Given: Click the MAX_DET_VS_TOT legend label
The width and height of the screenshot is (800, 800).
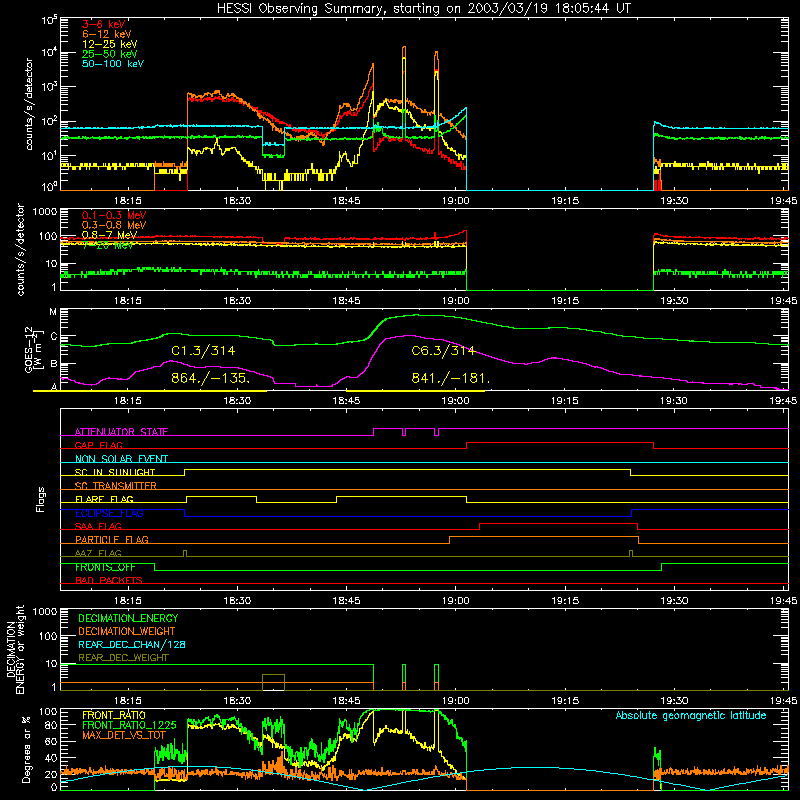Looking at the screenshot, I should (124, 735).
